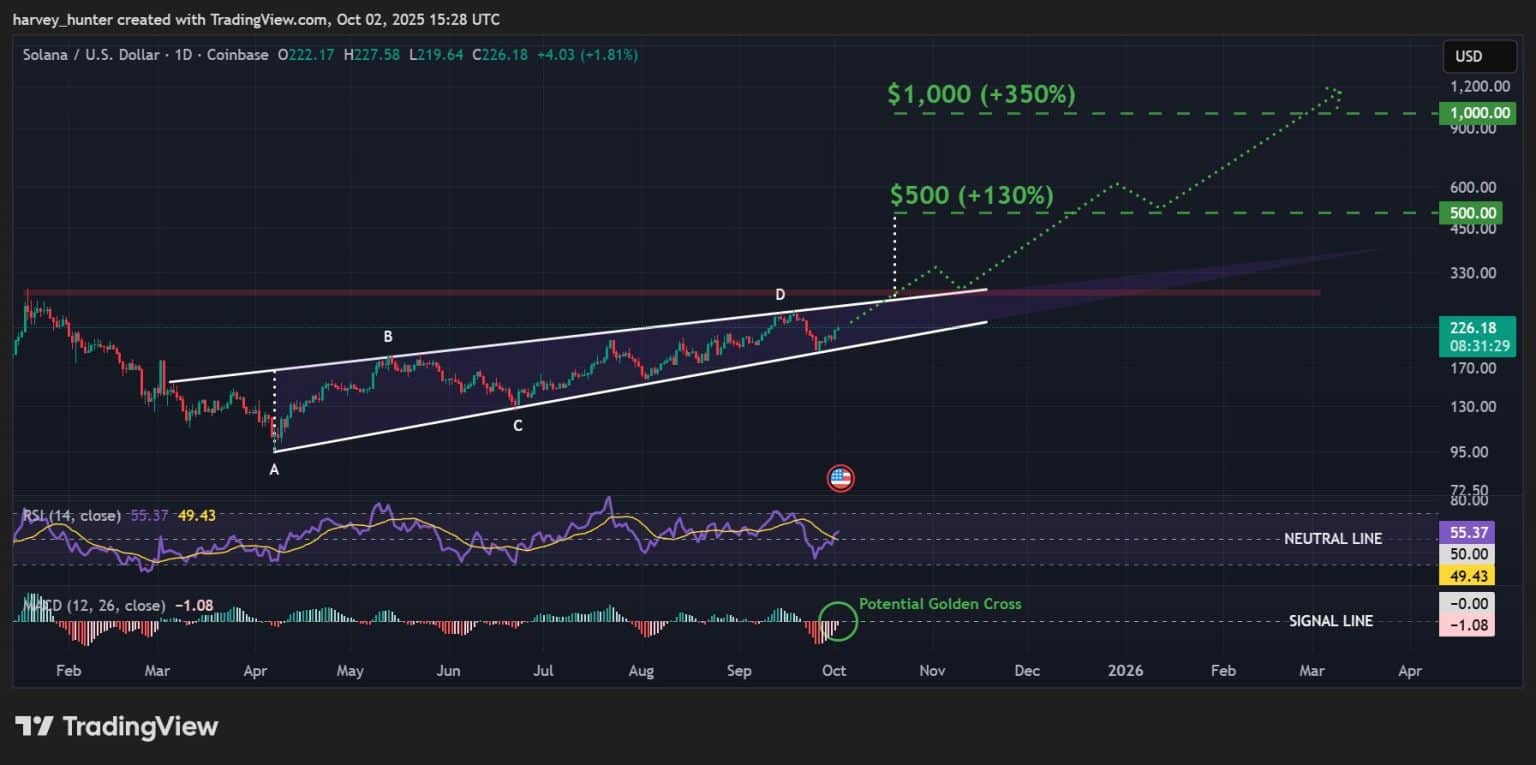The width and height of the screenshot is (1536, 765).
Task: Click 2026 on the time axis
Action: [1126, 671]
